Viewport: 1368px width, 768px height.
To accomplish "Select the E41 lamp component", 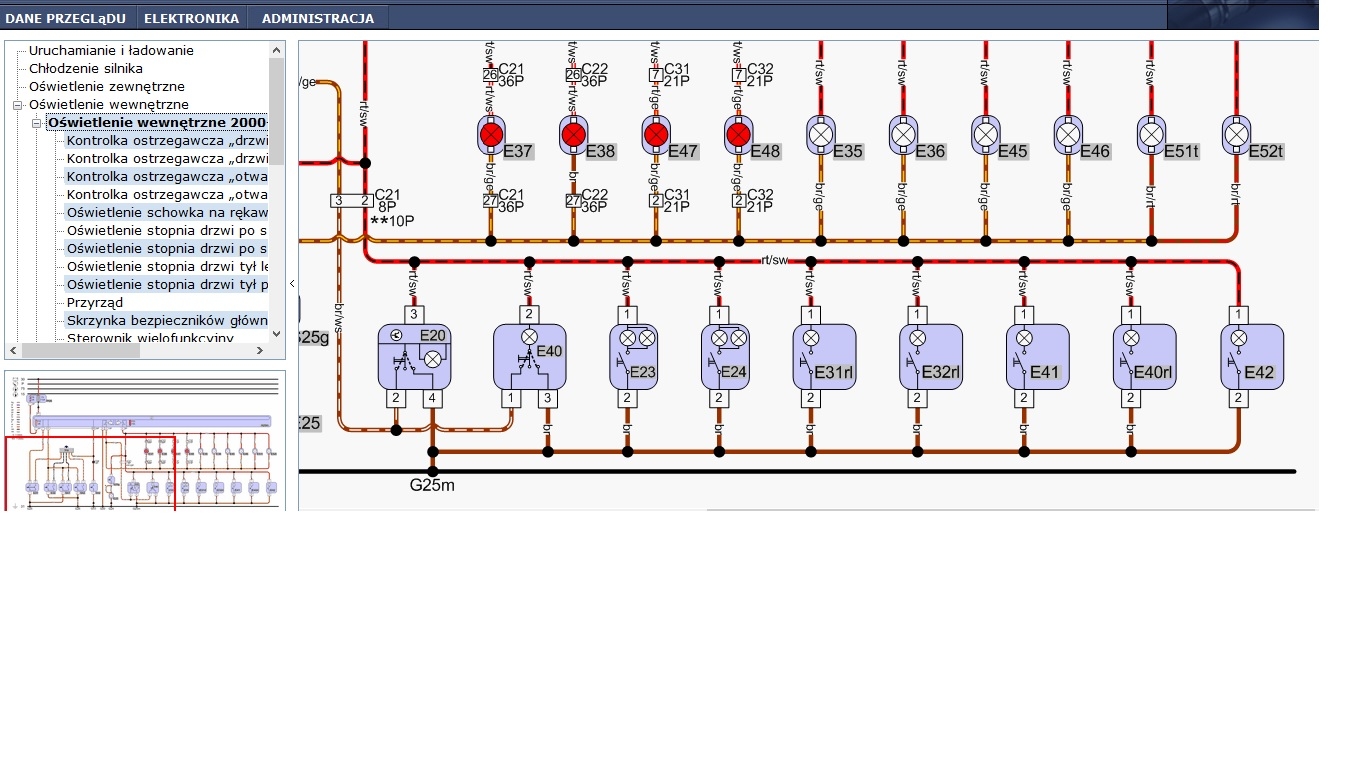I will coord(1038,357).
